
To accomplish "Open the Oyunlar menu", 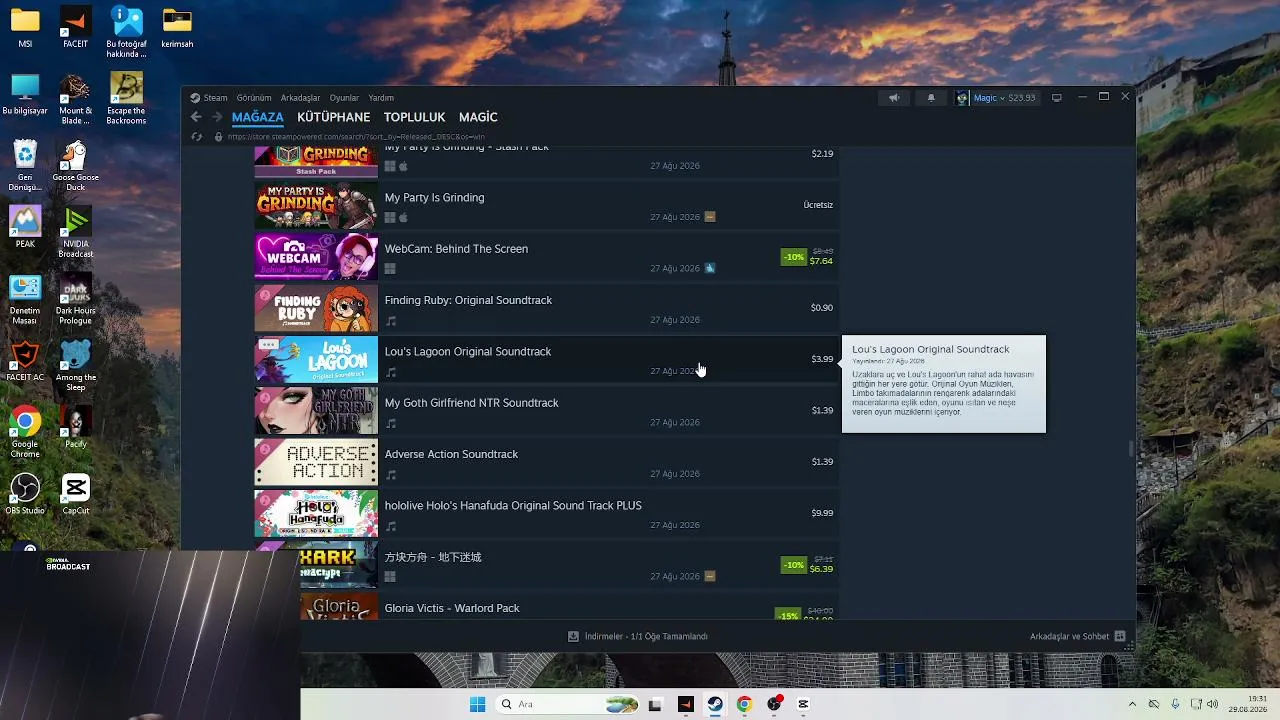I will 344,98.
